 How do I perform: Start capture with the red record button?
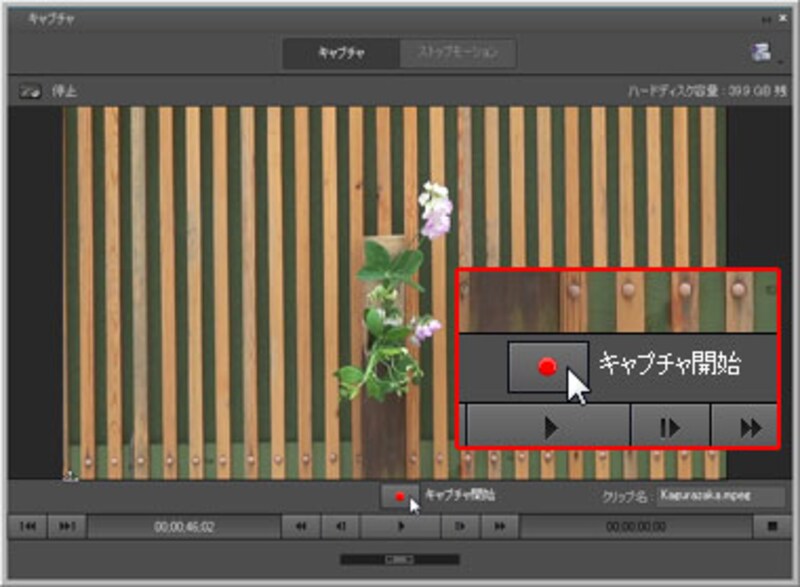(399, 496)
